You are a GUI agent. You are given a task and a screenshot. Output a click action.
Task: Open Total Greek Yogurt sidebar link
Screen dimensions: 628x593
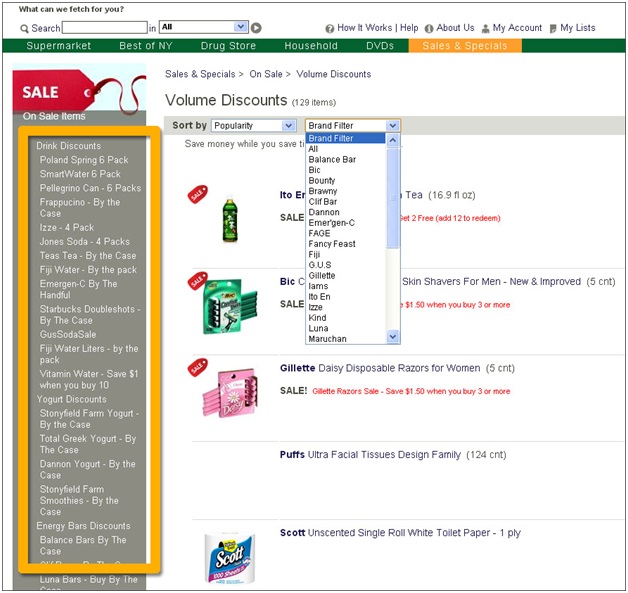pos(88,444)
